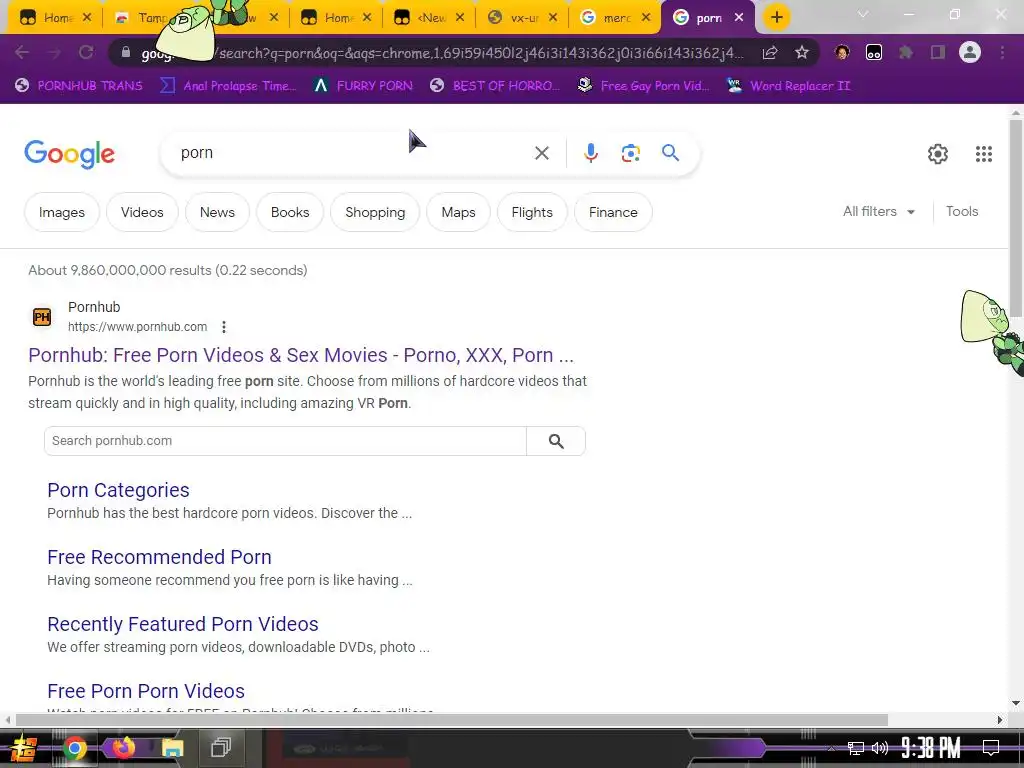The image size is (1024, 768).
Task: Click the site search magnifier button
Action: click(x=556, y=441)
